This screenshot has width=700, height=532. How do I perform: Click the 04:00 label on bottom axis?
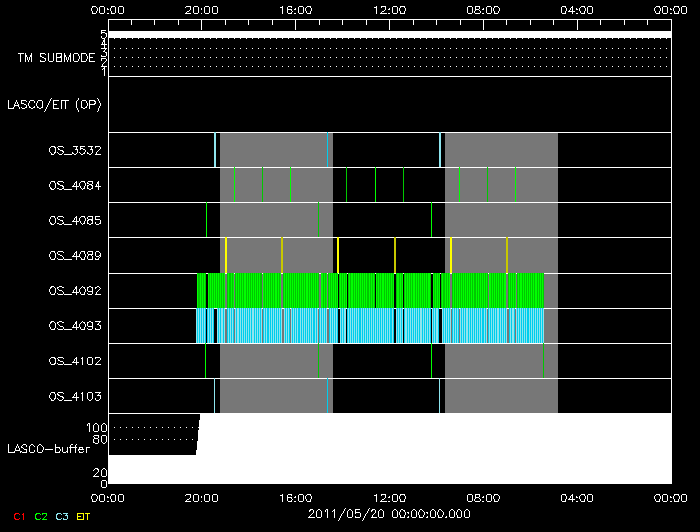pos(577,498)
